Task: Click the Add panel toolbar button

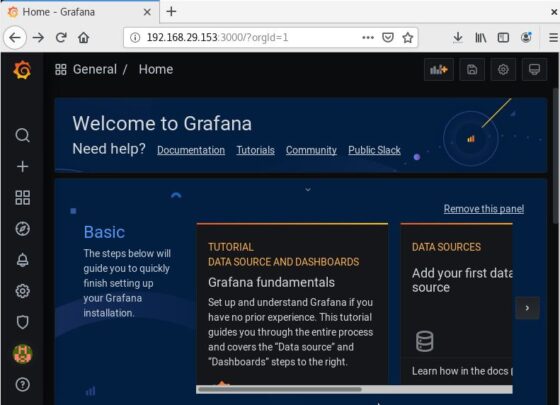Action: pyautogui.click(x=439, y=69)
